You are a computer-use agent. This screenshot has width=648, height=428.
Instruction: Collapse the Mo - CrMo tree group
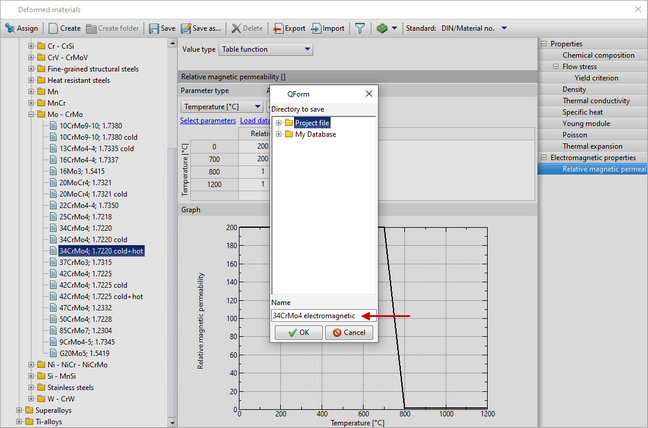[31, 114]
